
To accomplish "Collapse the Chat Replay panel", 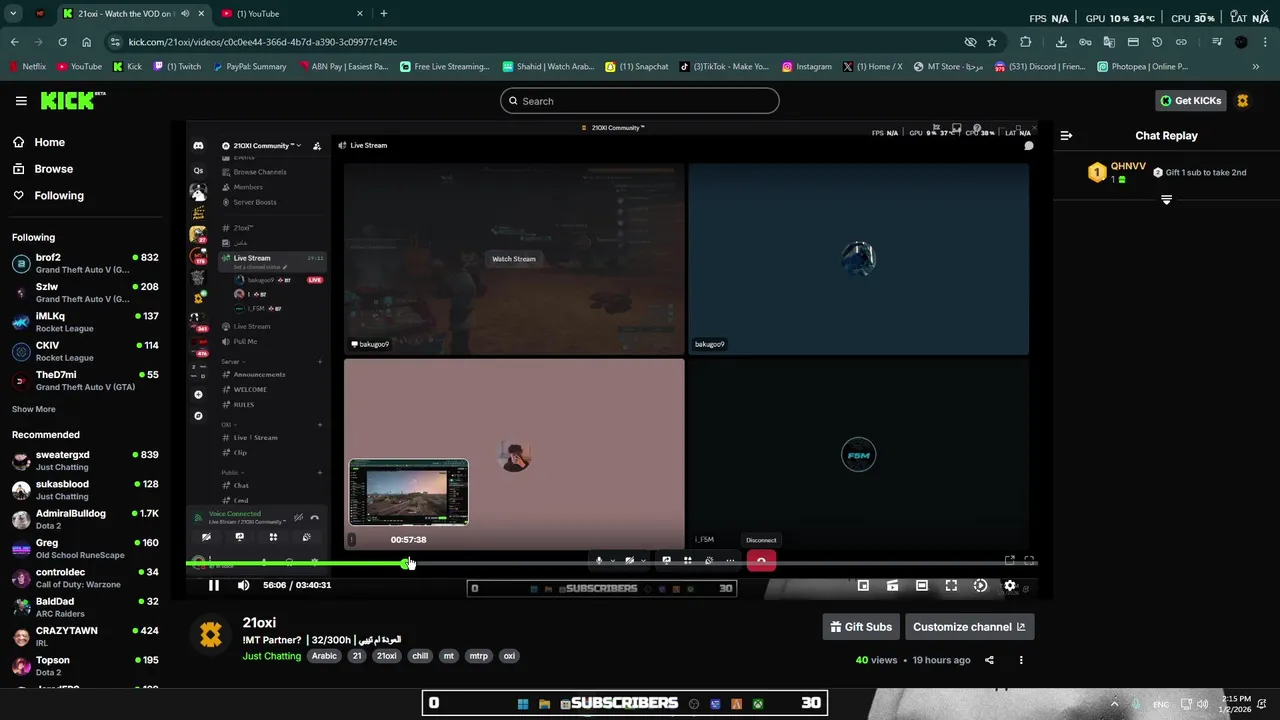I will point(1066,135).
